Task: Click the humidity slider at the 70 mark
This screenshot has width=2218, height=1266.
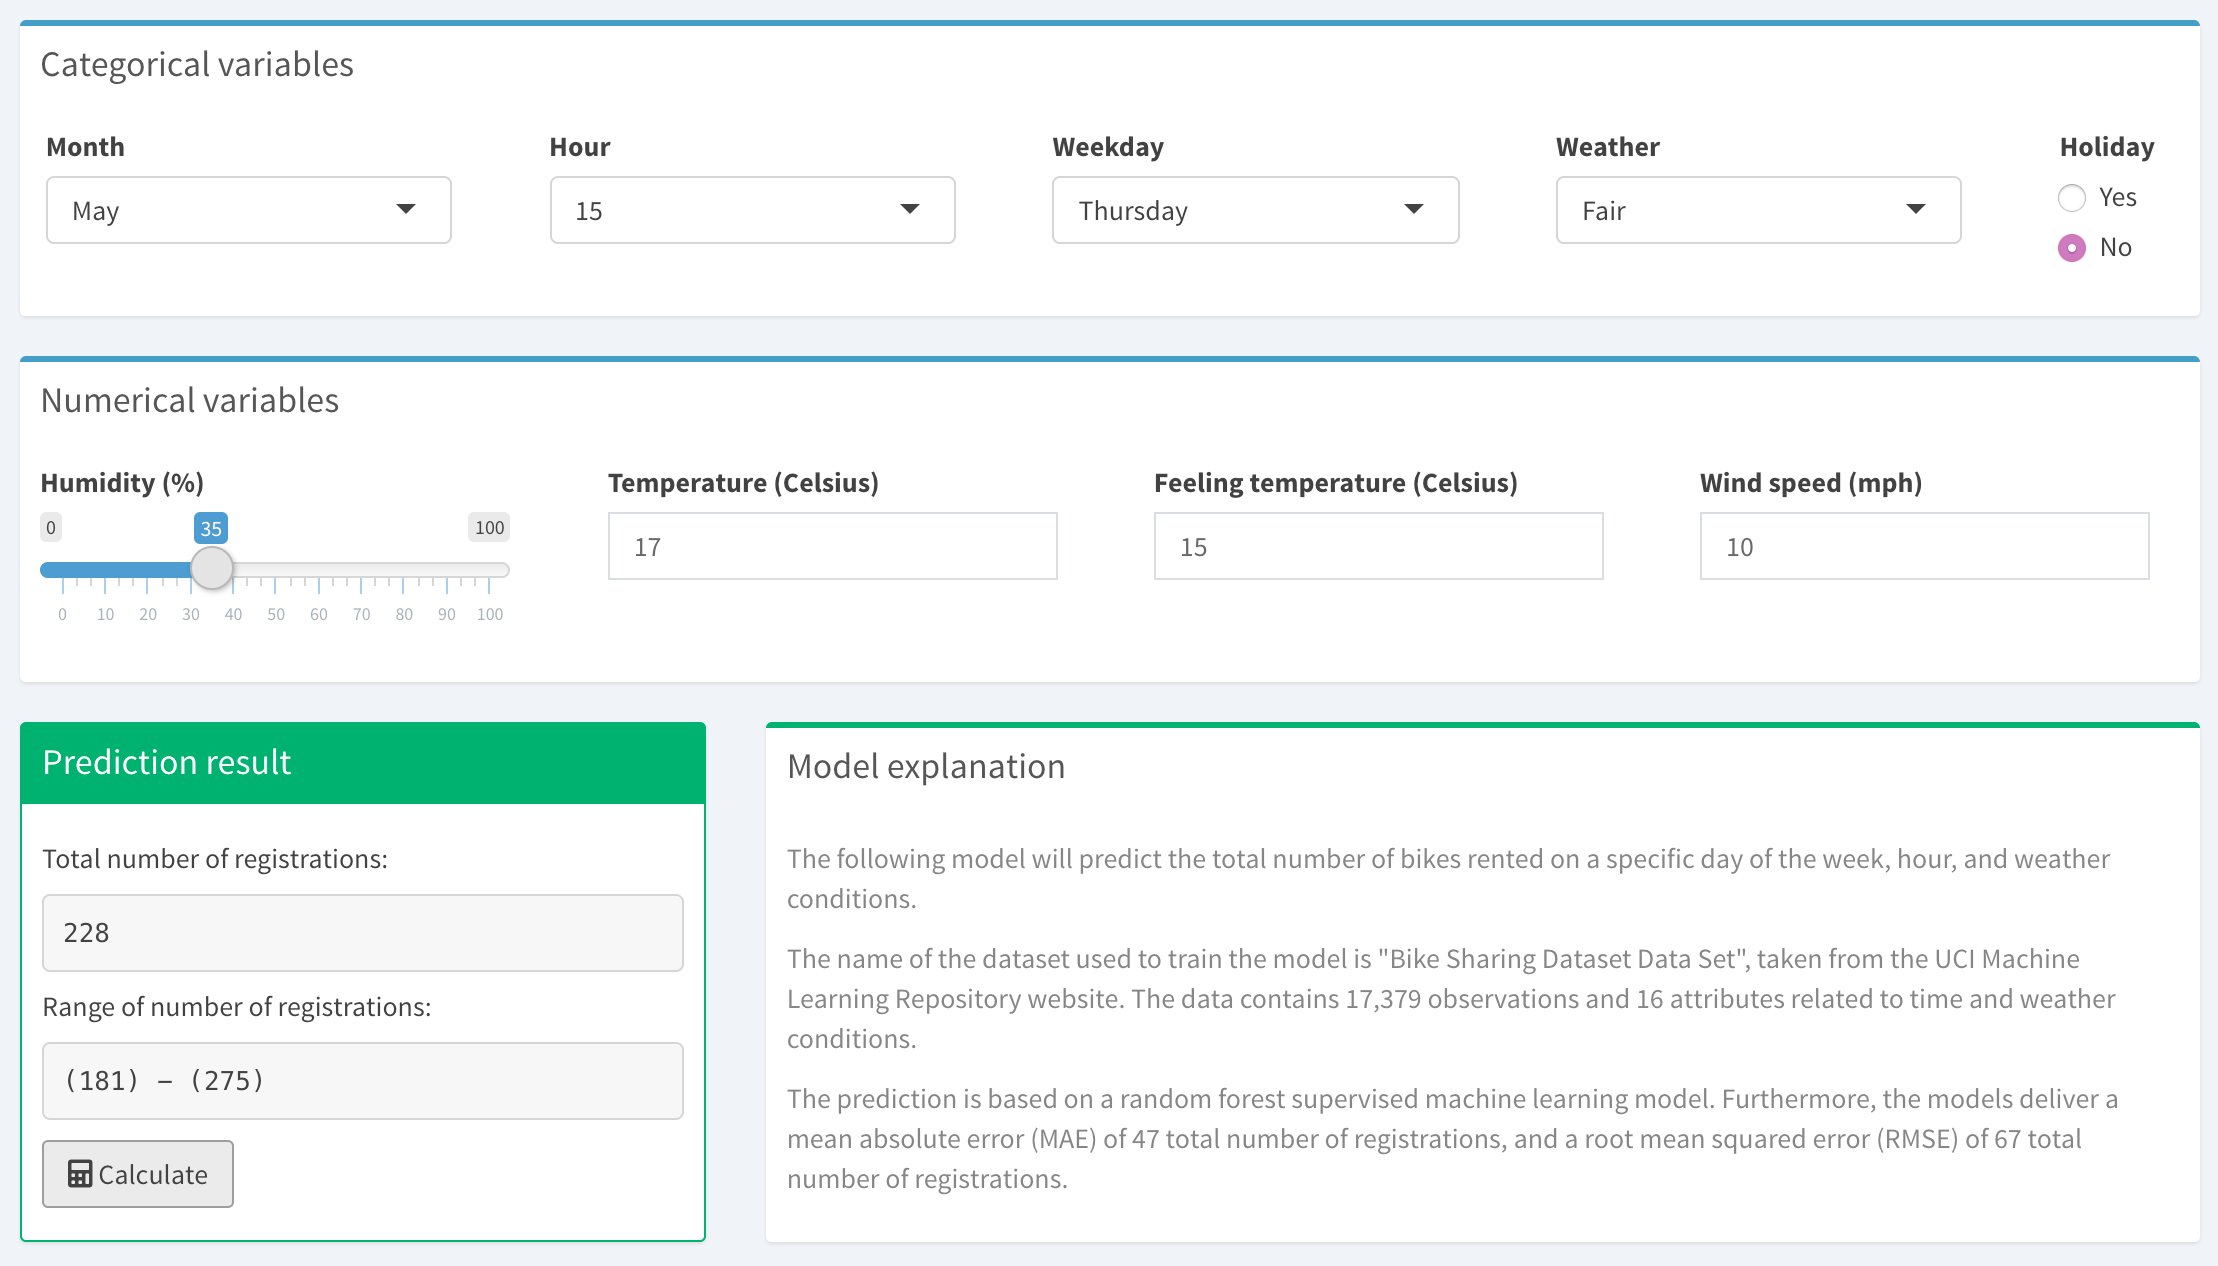Action: pyautogui.click(x=361, y=570)
